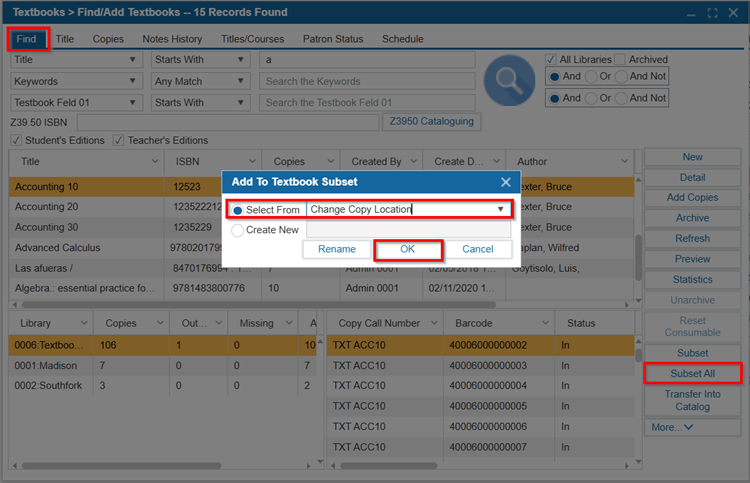Click the Subset button

[692, 353]
